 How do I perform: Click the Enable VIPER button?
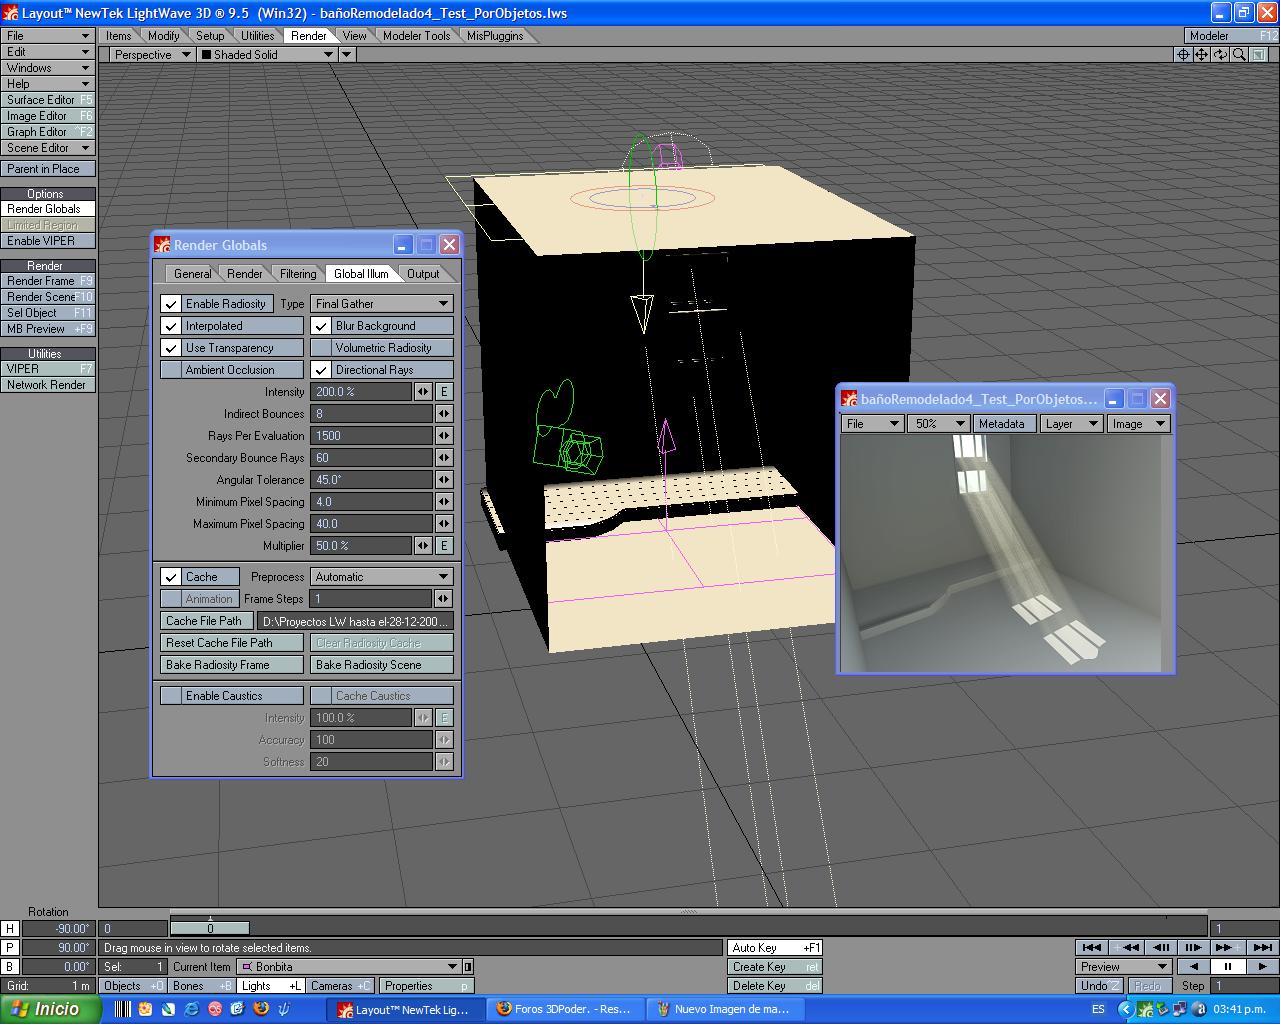click(x=48, y=241)
